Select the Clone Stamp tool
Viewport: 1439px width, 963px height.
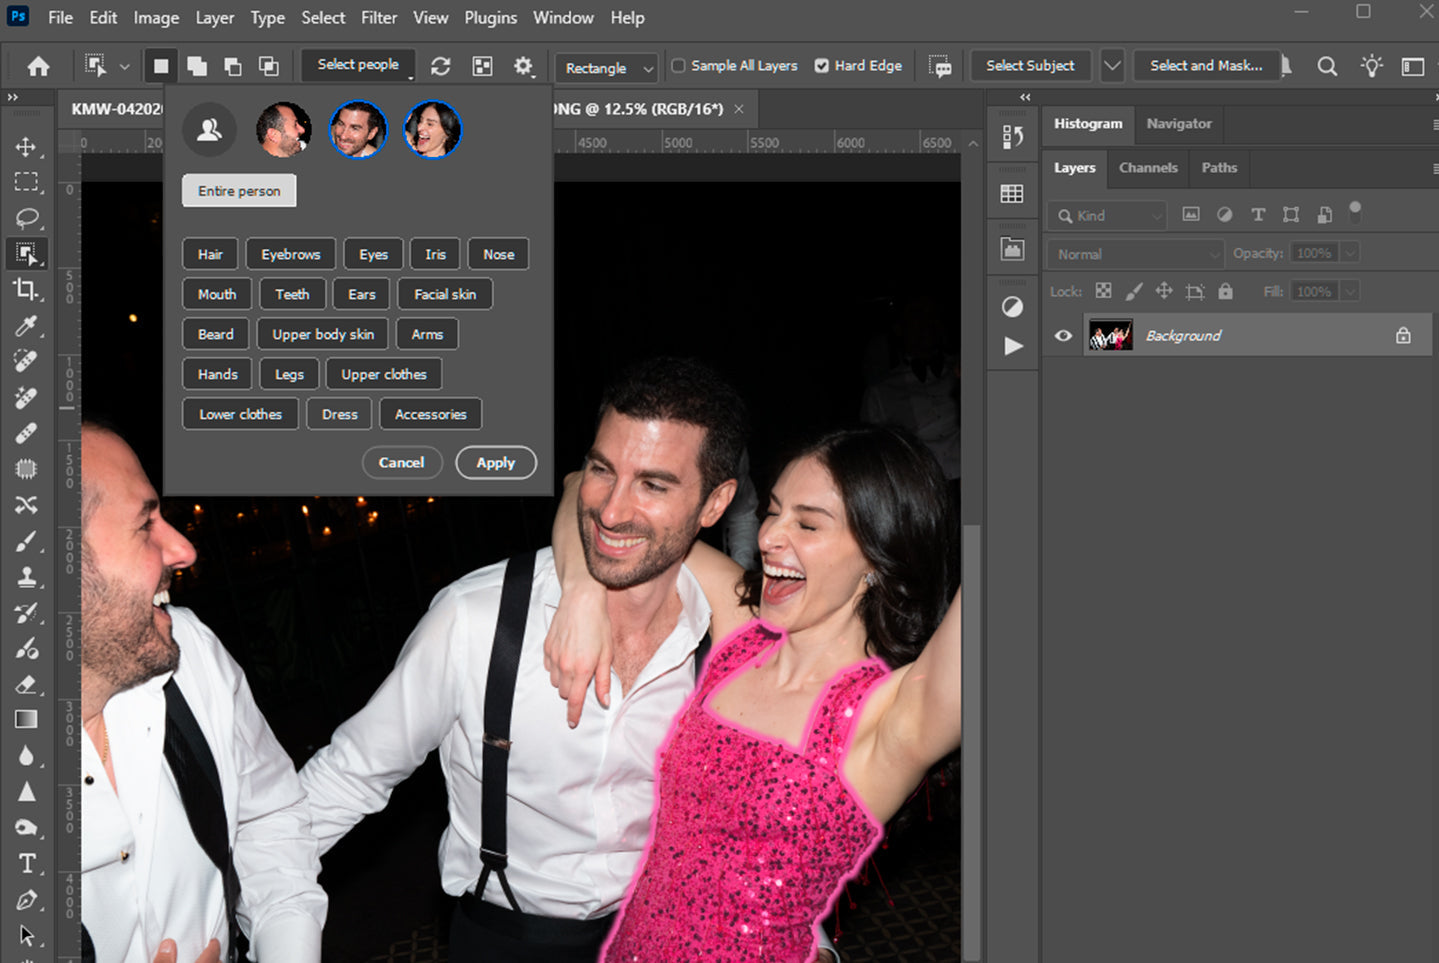point(26,577)
